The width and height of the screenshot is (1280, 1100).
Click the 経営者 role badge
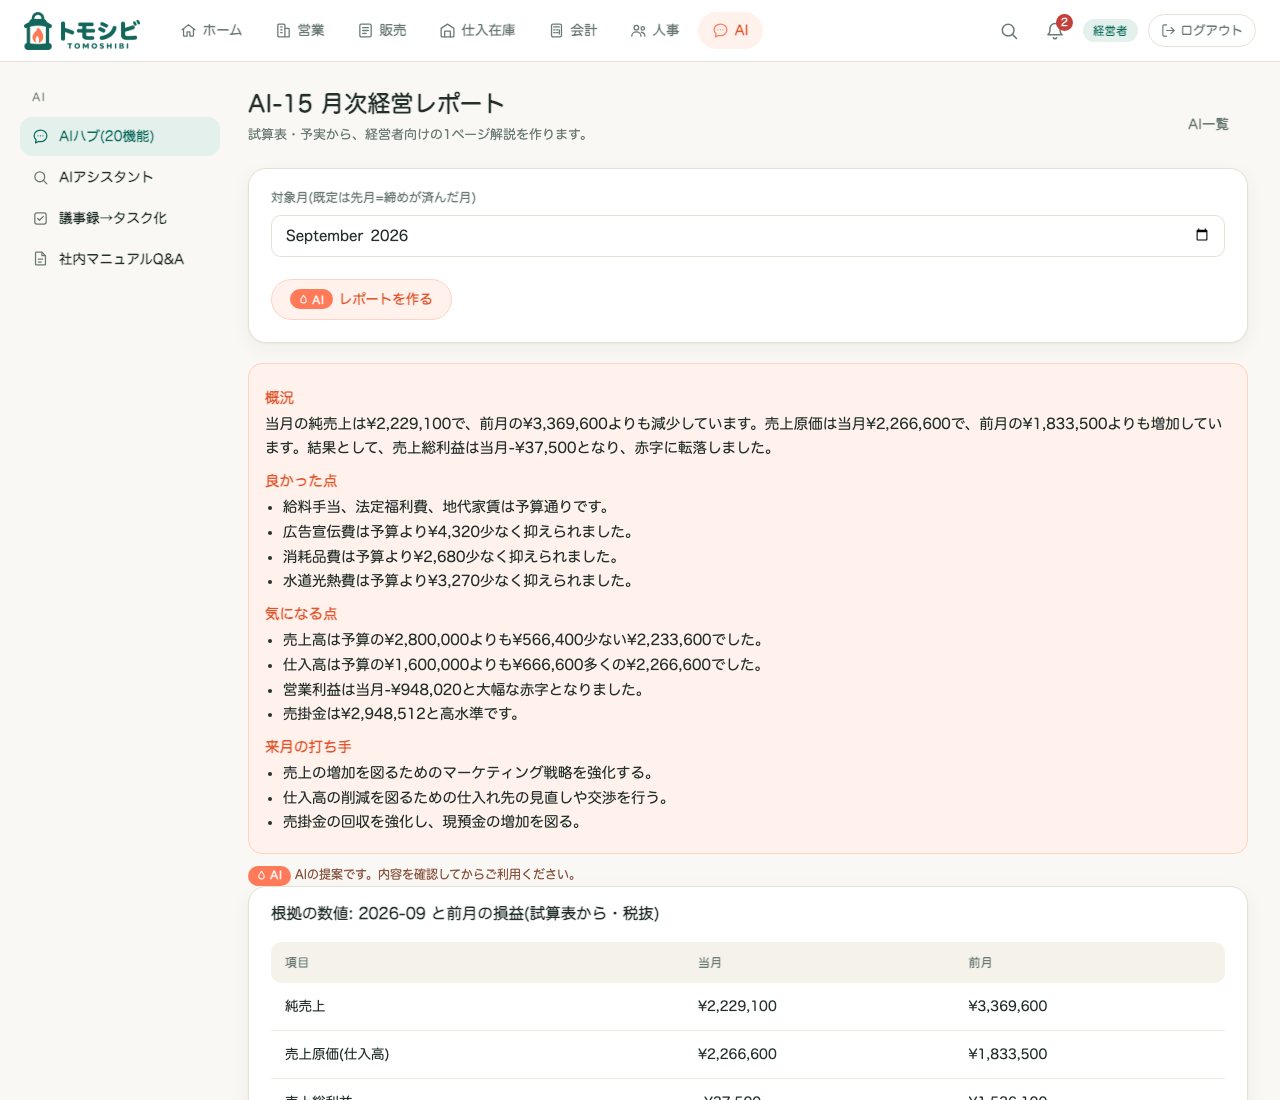(x=1110, y=31)
